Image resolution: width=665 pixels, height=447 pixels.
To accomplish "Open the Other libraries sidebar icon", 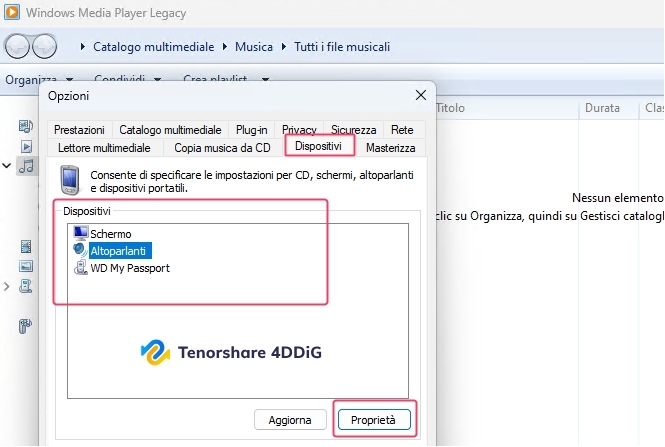I will [25, 326].
